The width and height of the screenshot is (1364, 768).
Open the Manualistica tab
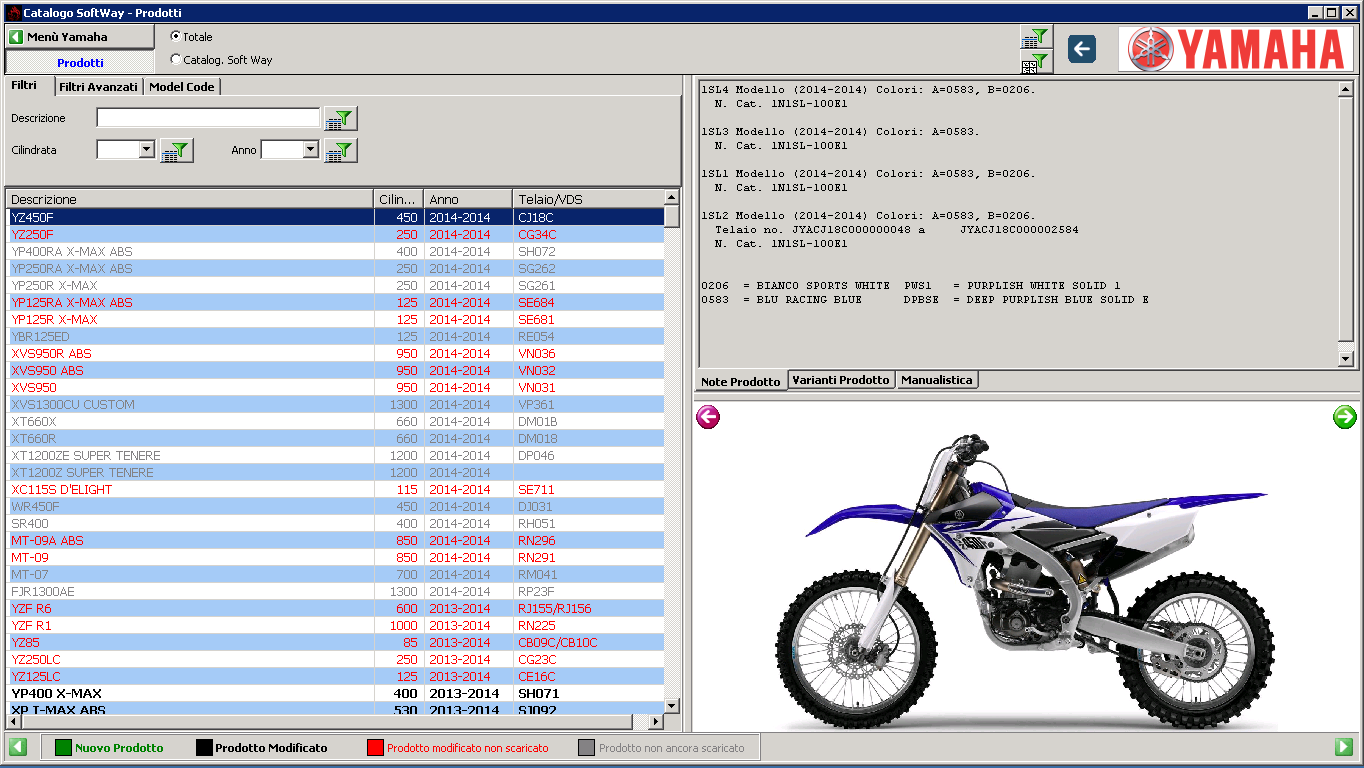tap(937, 380)
